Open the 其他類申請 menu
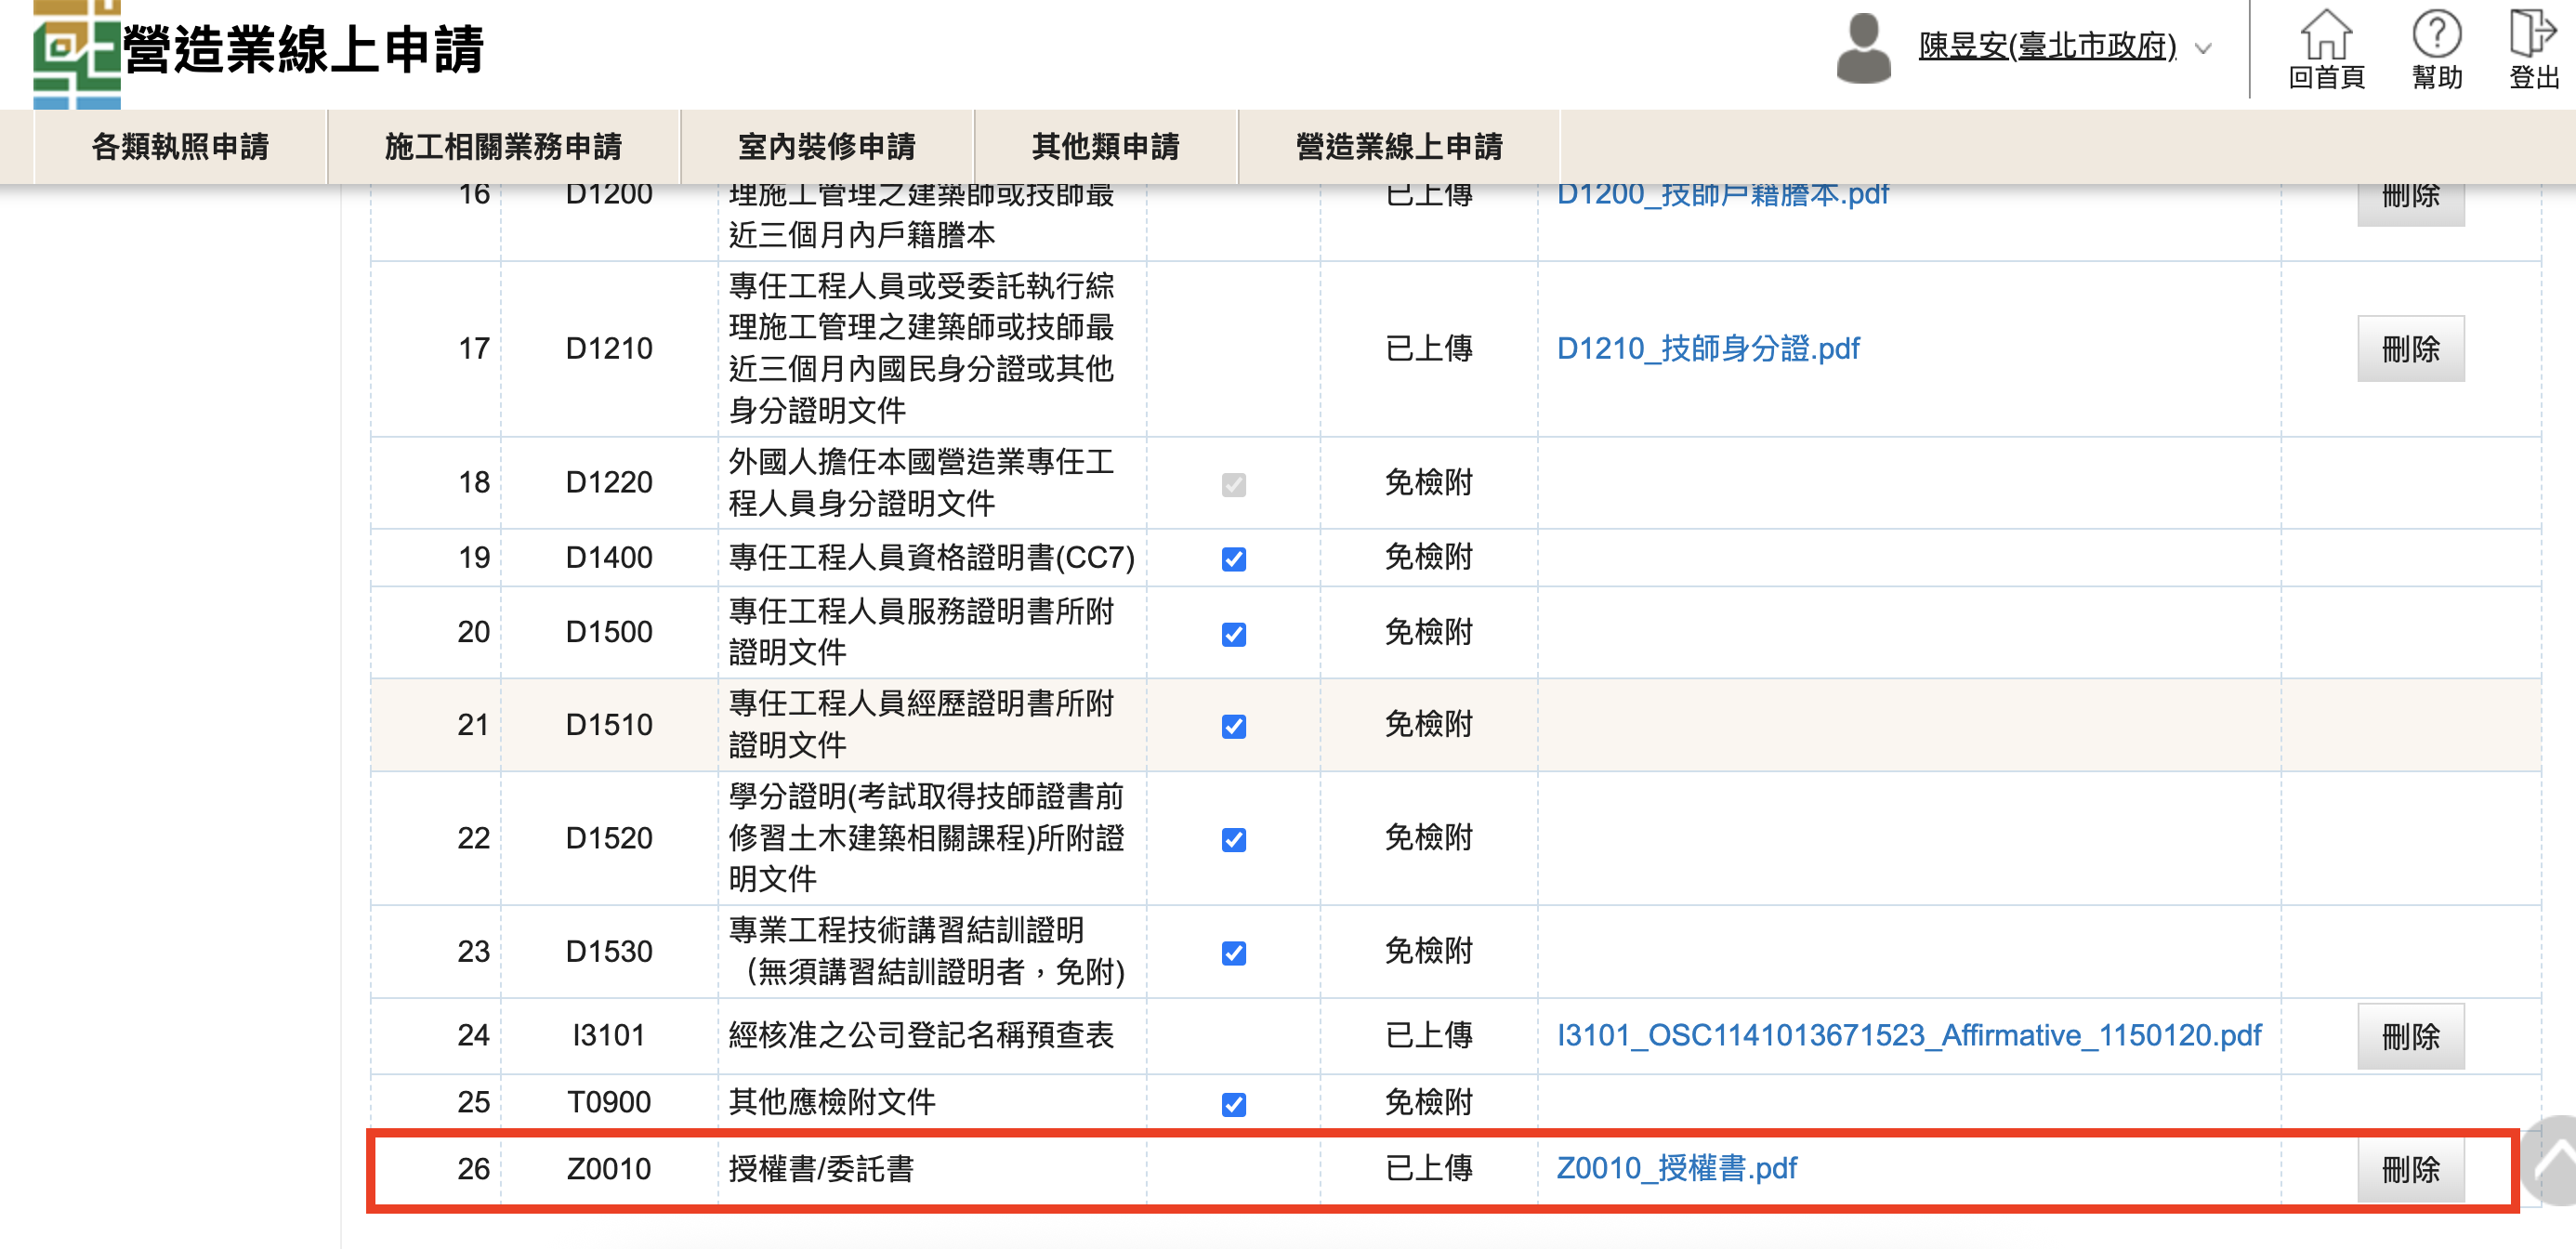Image resolution: width=2576 pixels, height=1249 pixels. (x=1105, y=147)
